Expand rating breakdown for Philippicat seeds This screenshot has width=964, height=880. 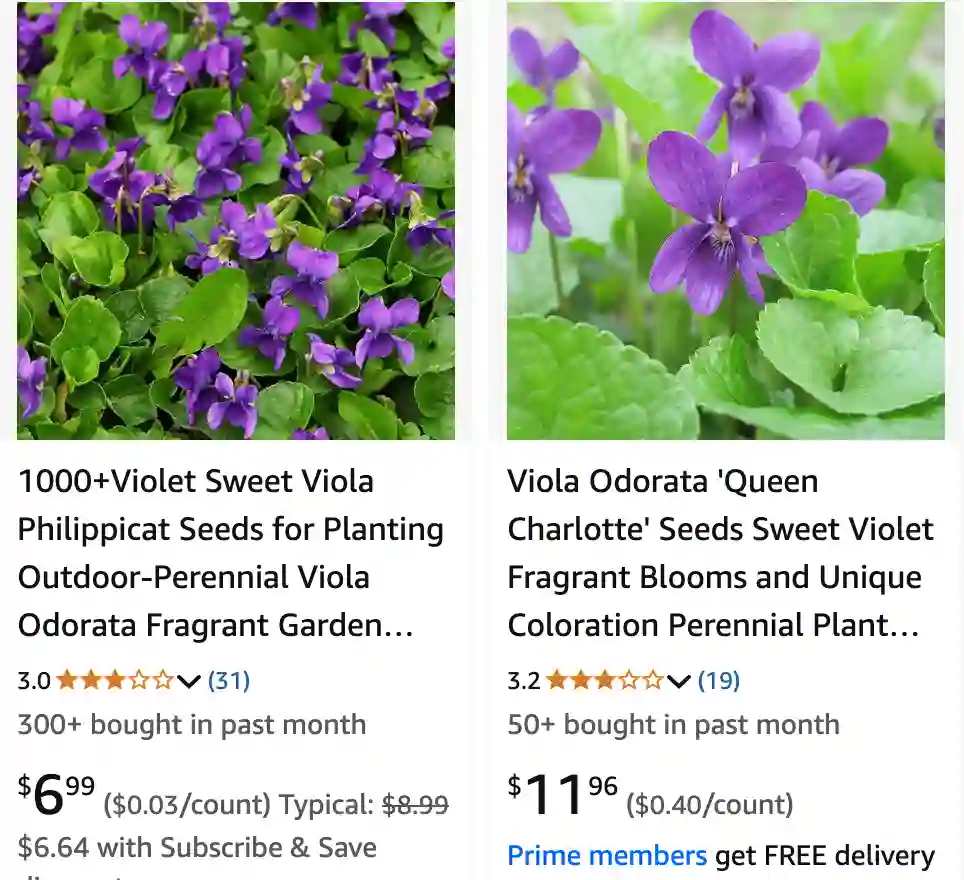pyautogui.click(x=188, y=680)
